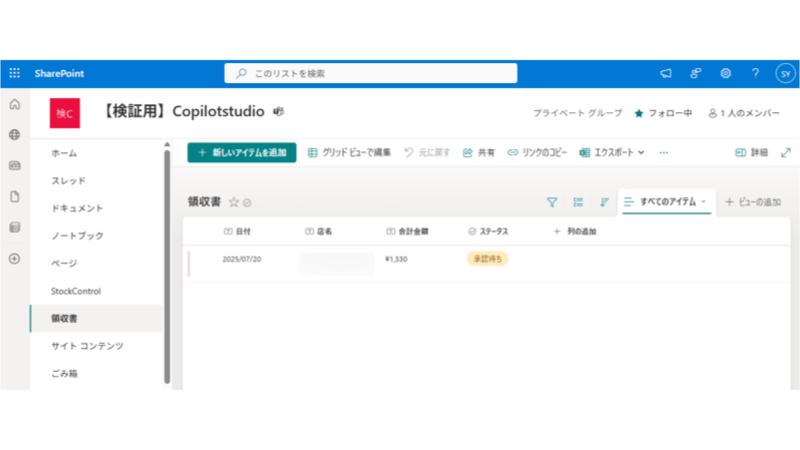800x450 pixels.
Task: Open ごみ箱 recycle bin link
Action: (x=64, y=373)
